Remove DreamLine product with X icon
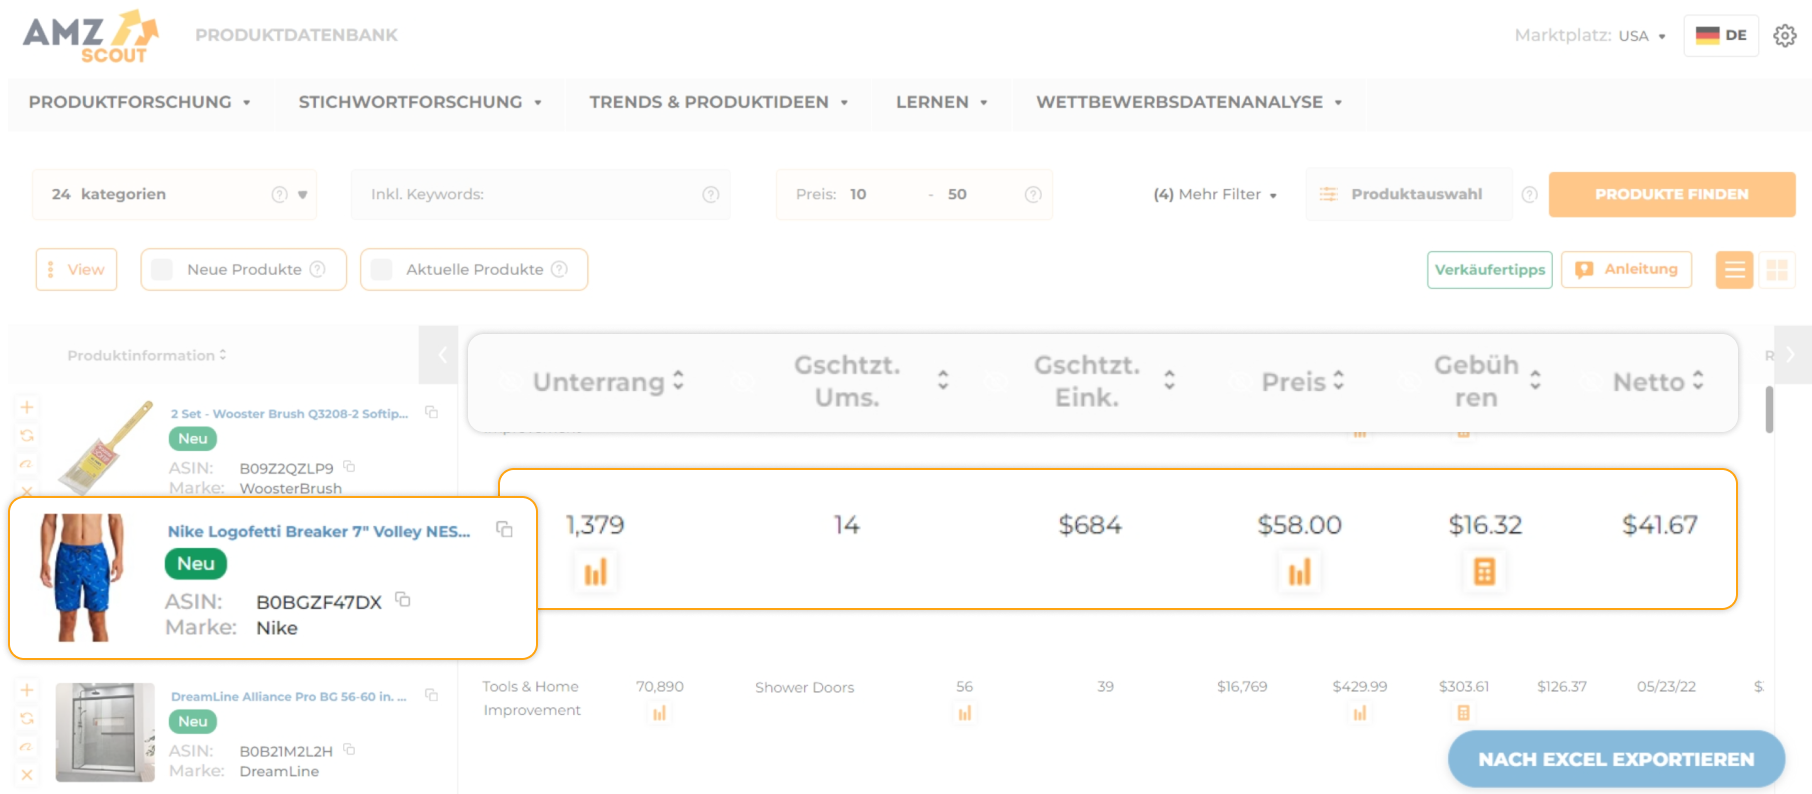The image size is (1812, 794). tap(27, 775)
